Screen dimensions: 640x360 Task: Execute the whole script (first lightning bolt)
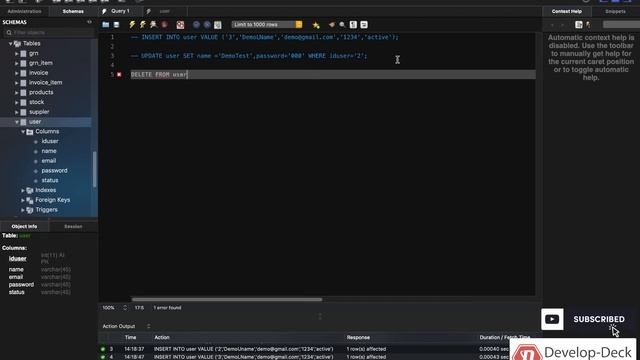point(132,25)
